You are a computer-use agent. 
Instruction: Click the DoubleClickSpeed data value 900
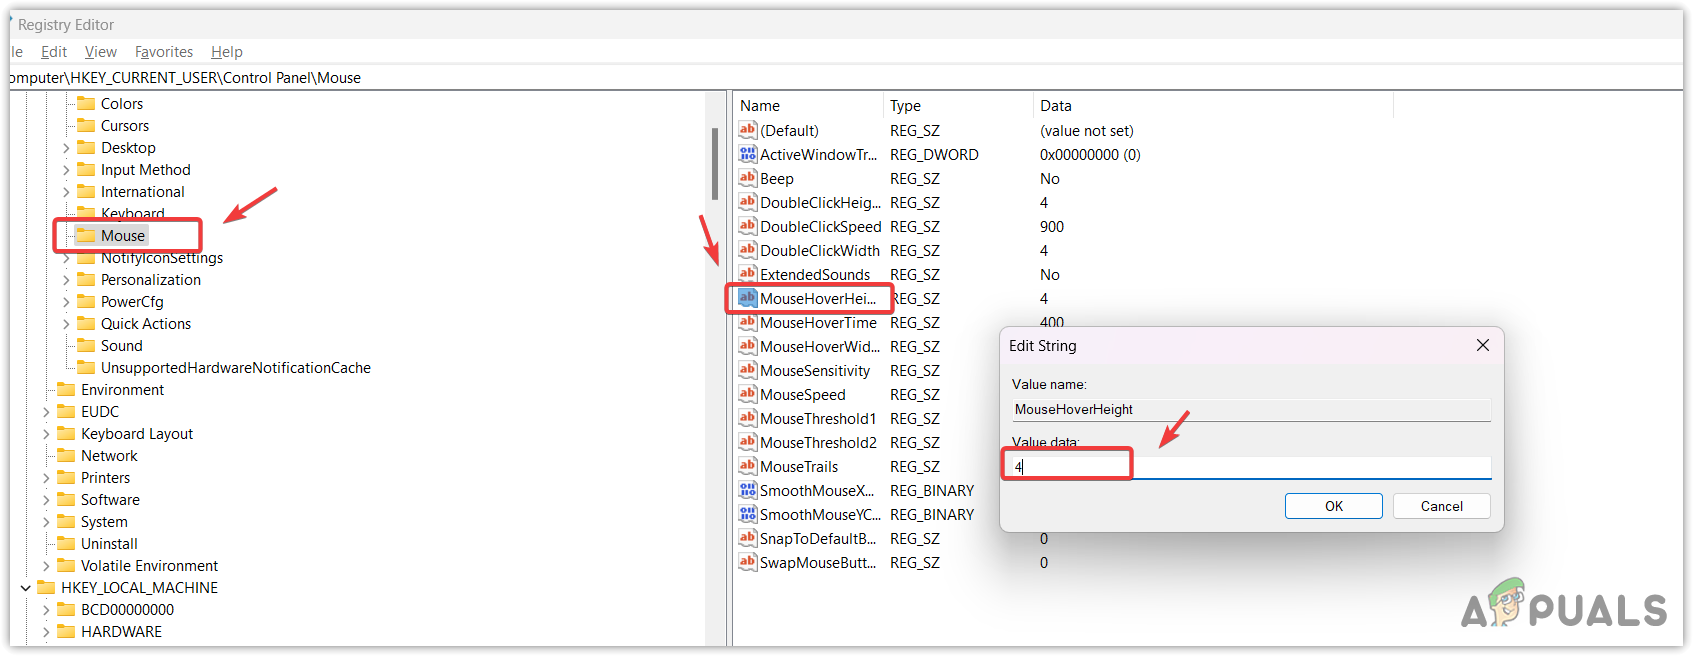(x=1052, y=226)
